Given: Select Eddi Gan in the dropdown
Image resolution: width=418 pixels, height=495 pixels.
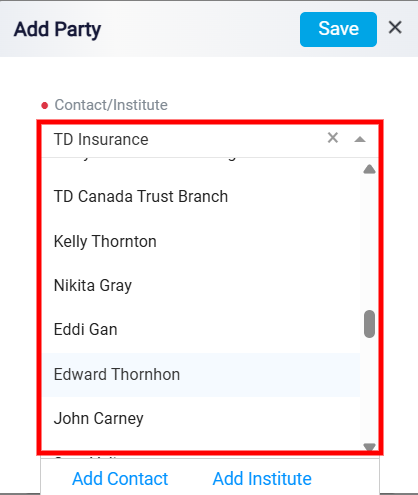Looking at the screenshot, I should pyautogui.click(x=201, y=330).
